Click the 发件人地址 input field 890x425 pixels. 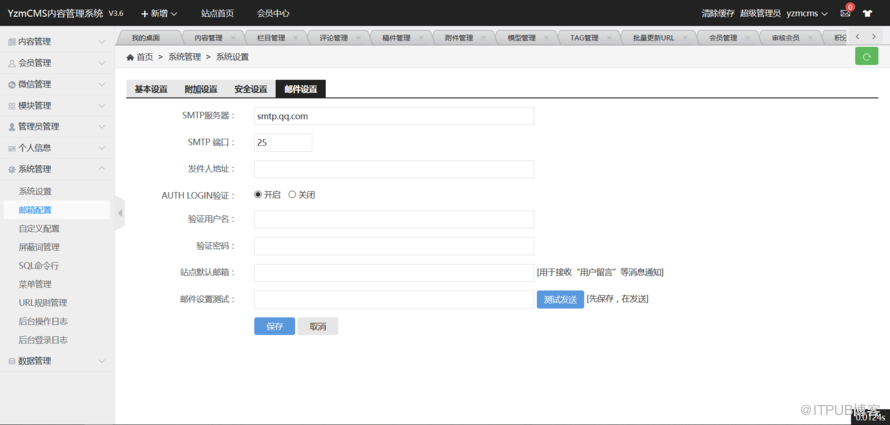pos(394,169)
